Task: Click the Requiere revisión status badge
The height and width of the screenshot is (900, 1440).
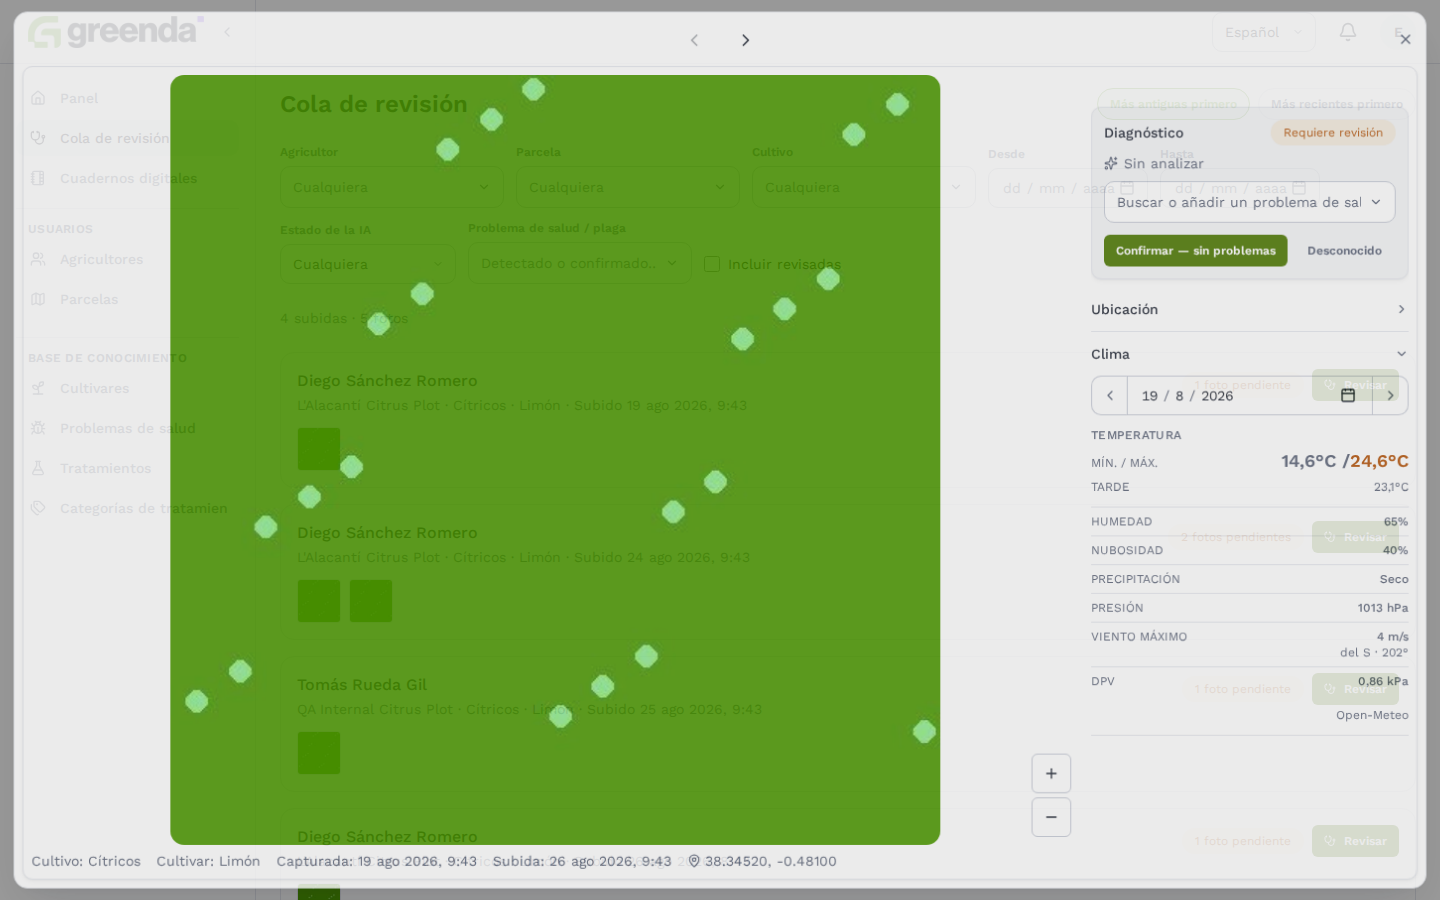Action: 1333,133
